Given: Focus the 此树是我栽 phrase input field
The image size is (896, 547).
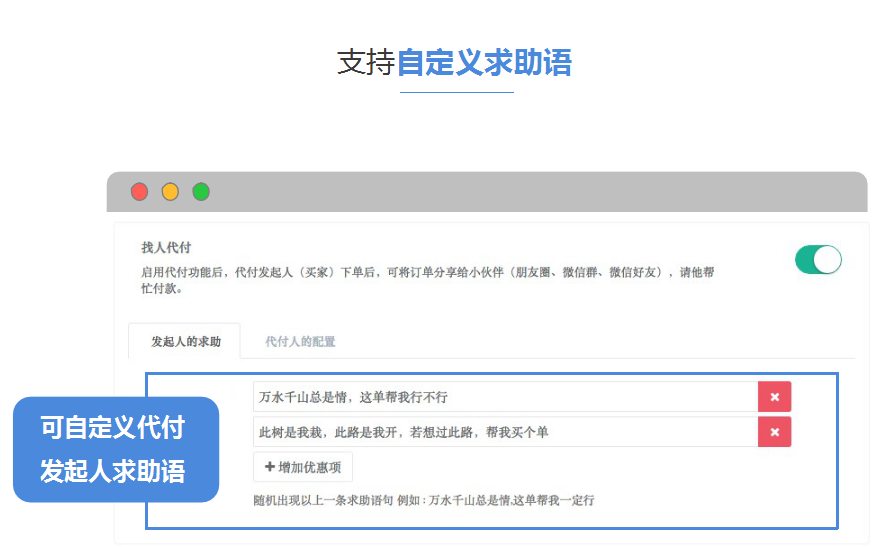Looking at the screenshot, I should tap(505, 432).
